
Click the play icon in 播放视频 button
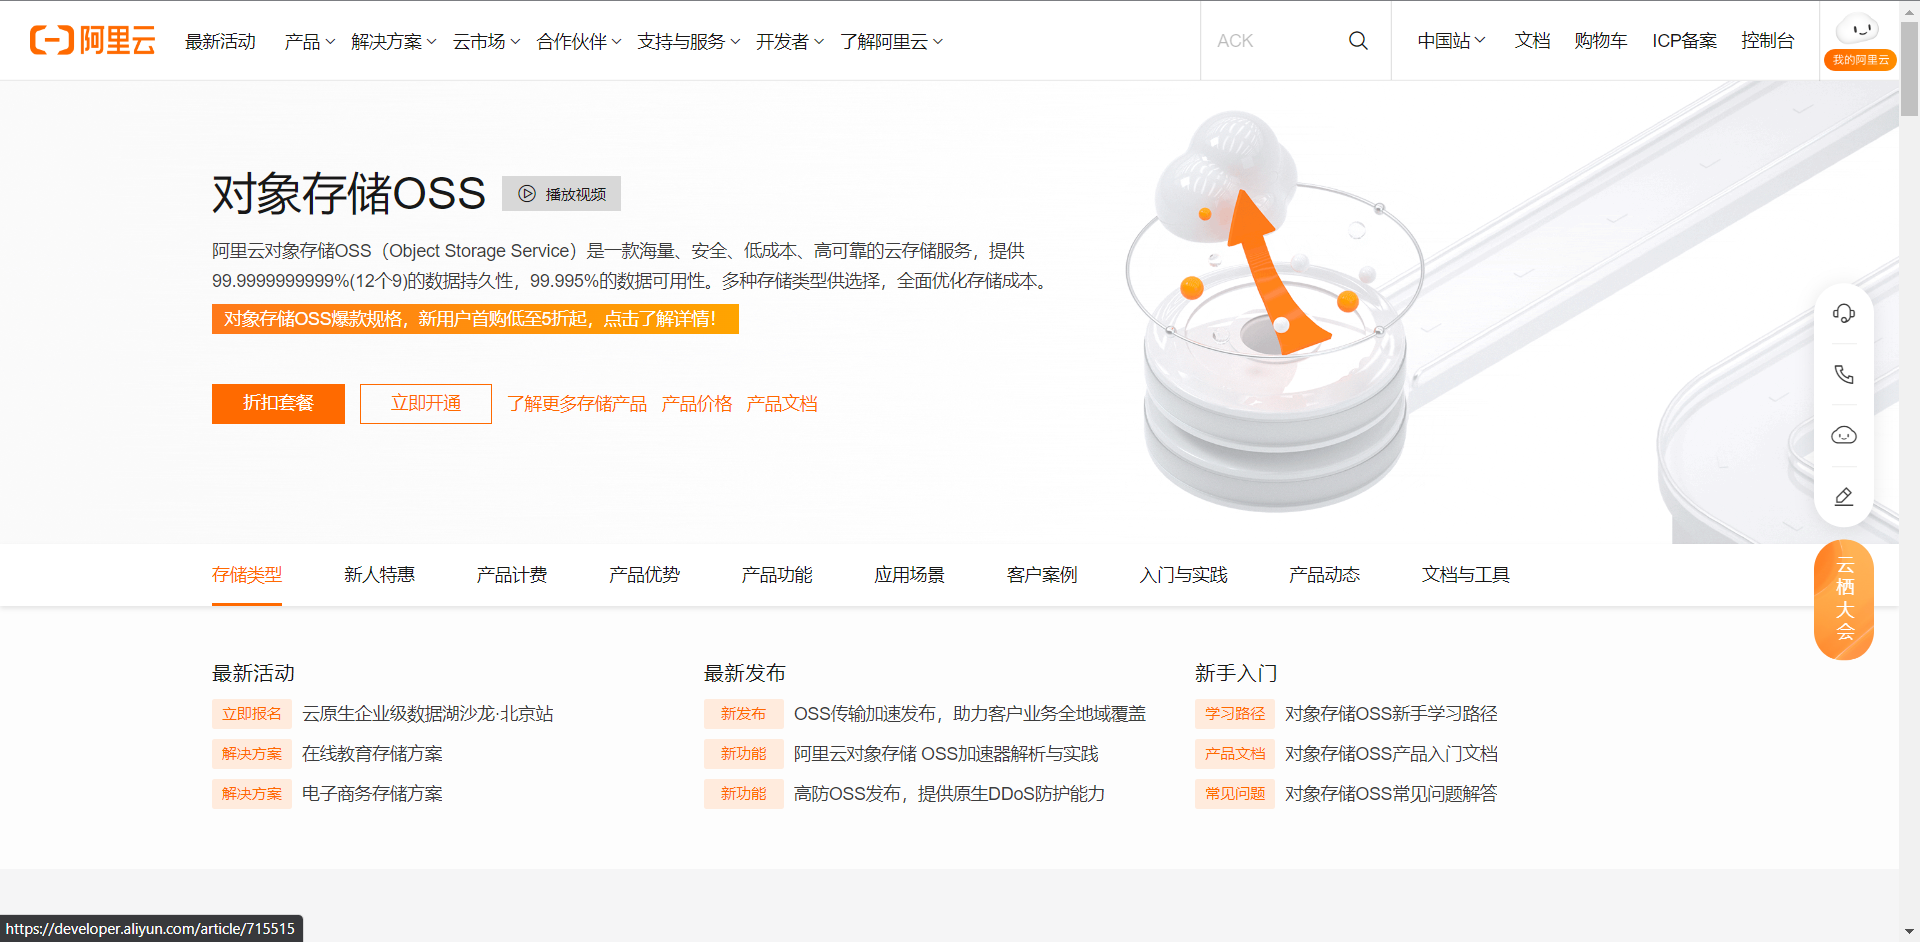coord(527,194)
